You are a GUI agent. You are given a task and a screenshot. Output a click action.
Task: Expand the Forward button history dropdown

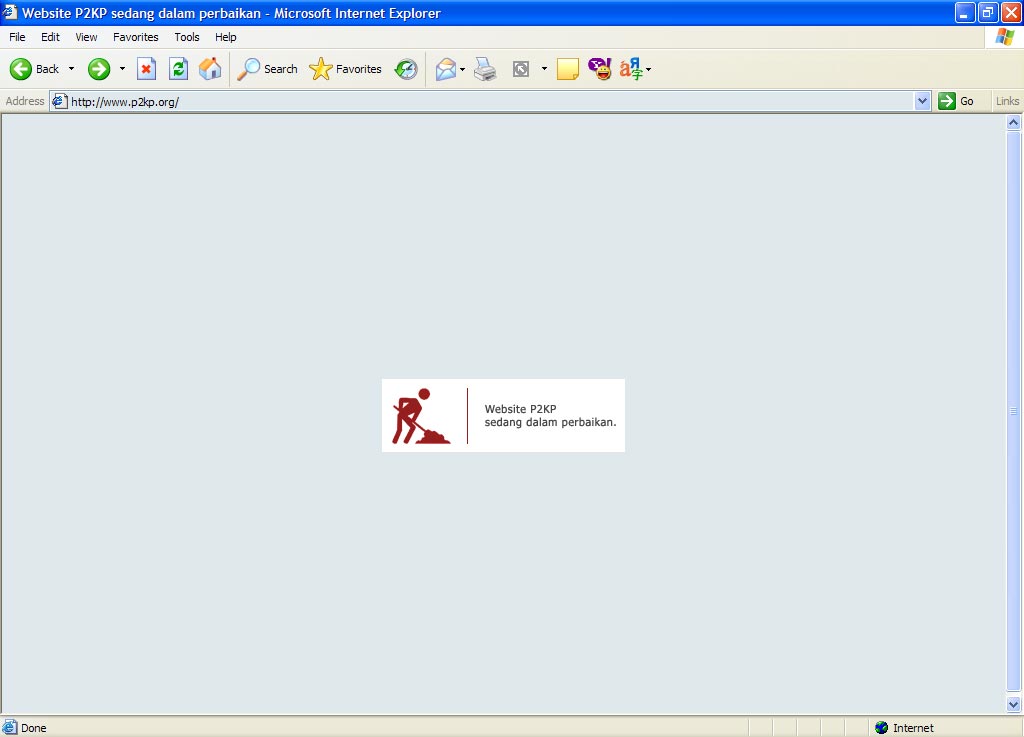122,69
